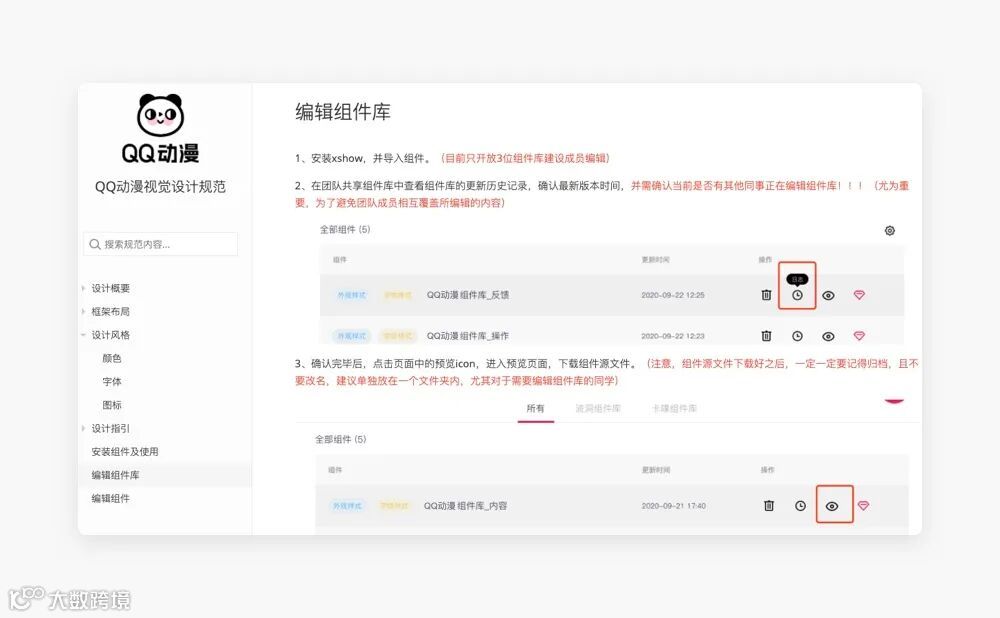Focus the 搜索规范内容 search field
This screenshot has height=618, width=1000.
[160, 244]
